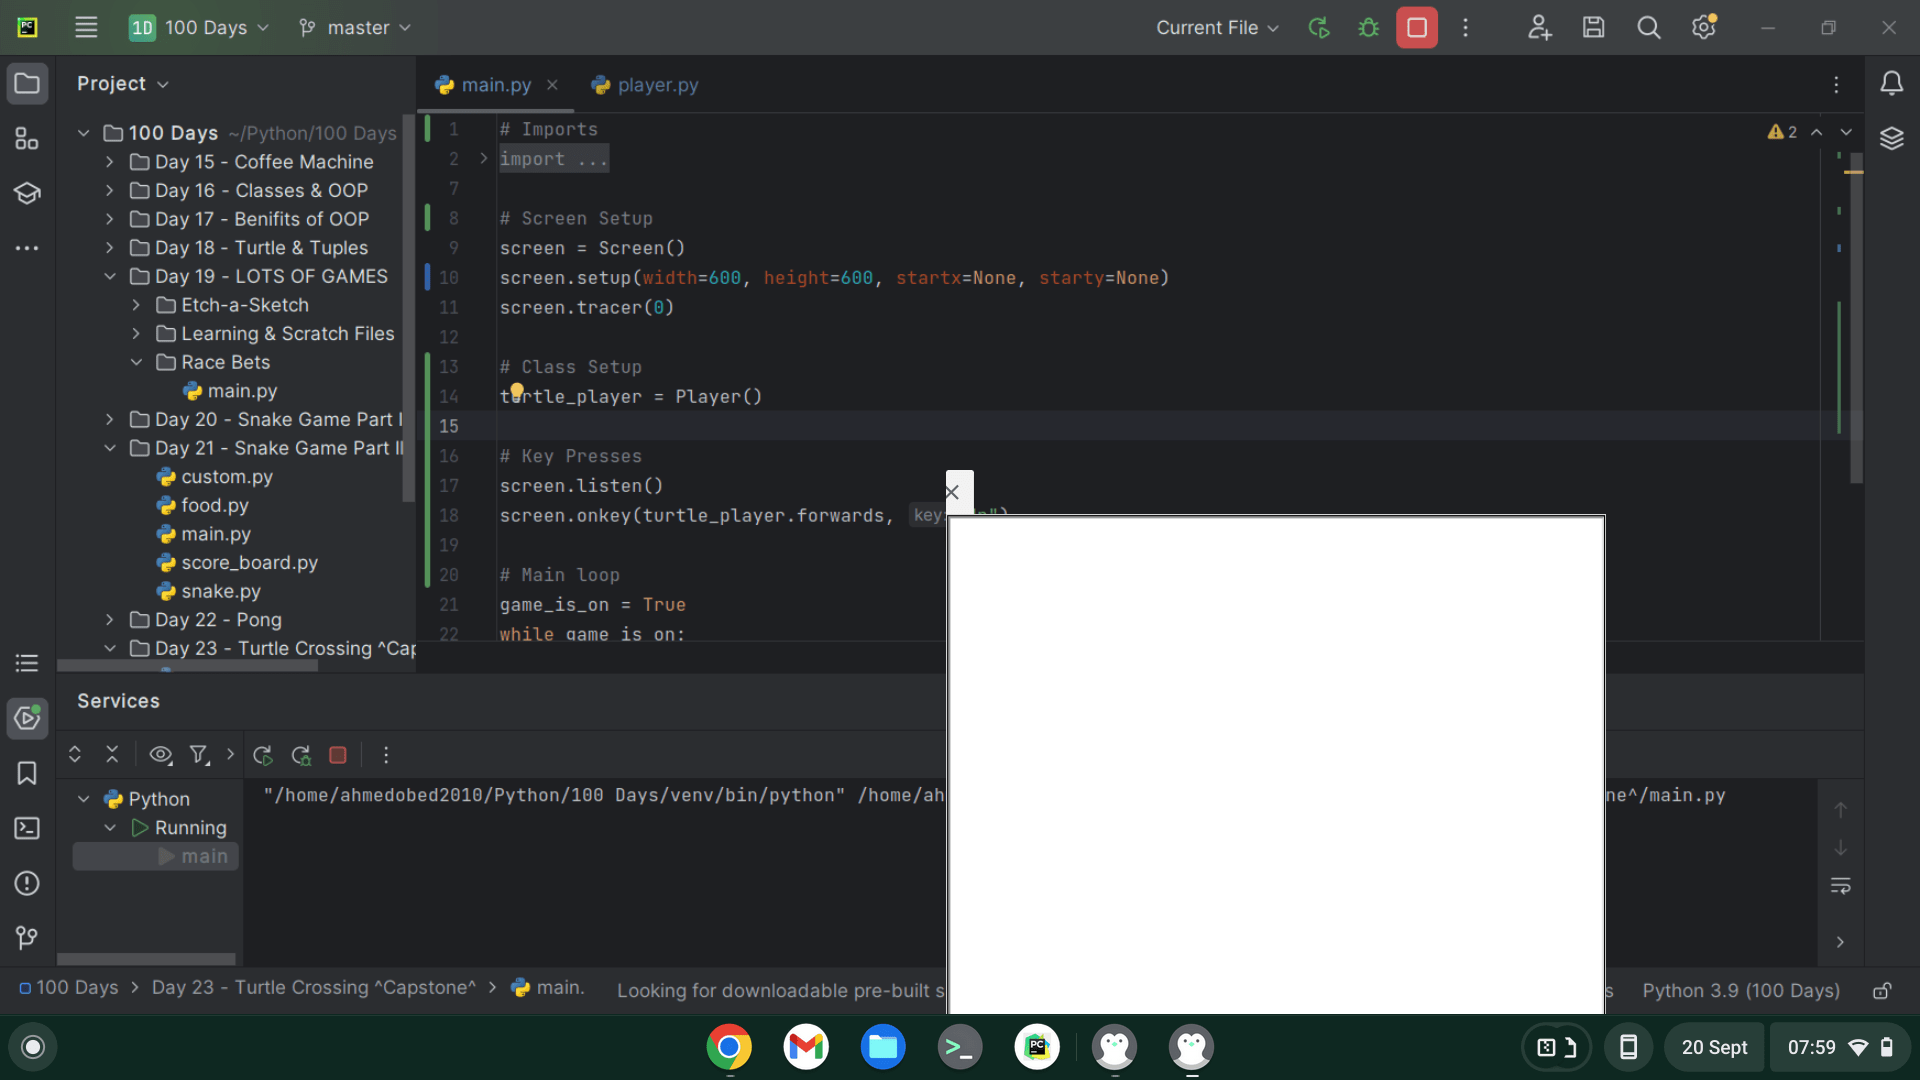This screenshot has height=1080, width=1920.
Task: Stop the running program with red stop button
Action: tap(1417, 27)
